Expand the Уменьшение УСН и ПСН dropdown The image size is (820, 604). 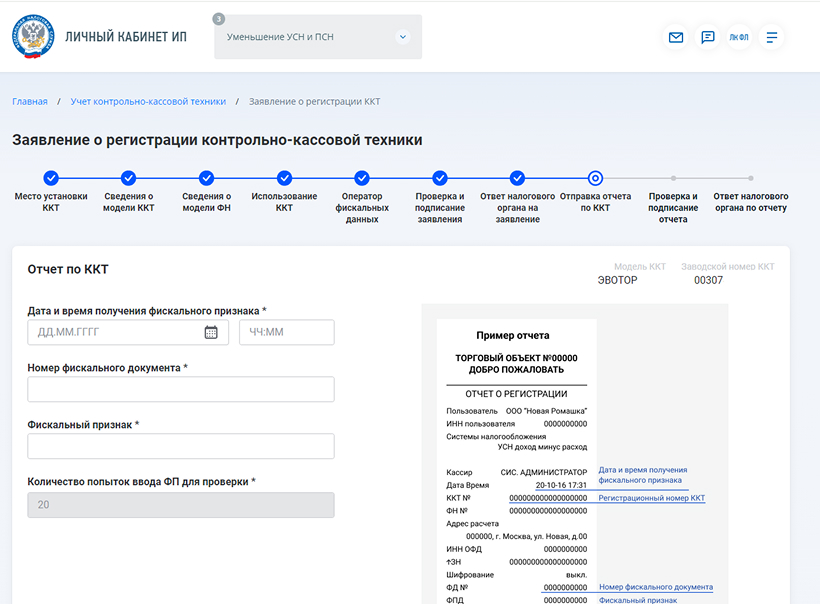403,37
